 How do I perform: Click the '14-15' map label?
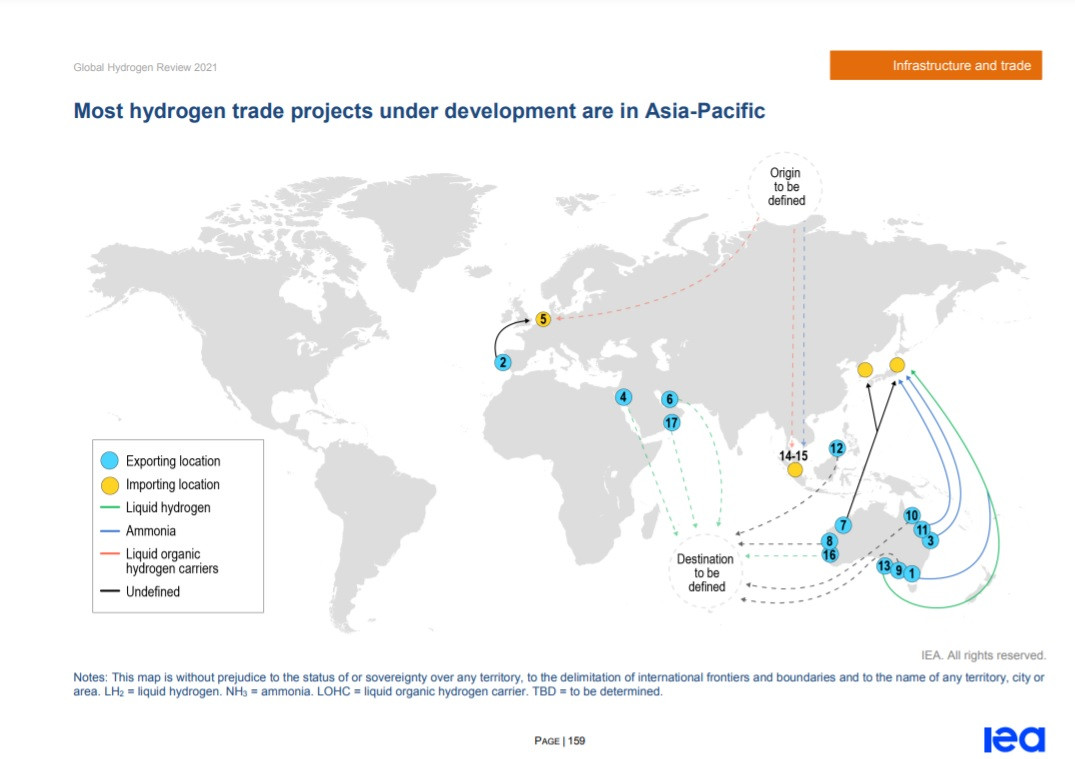(x=793, y=456)
